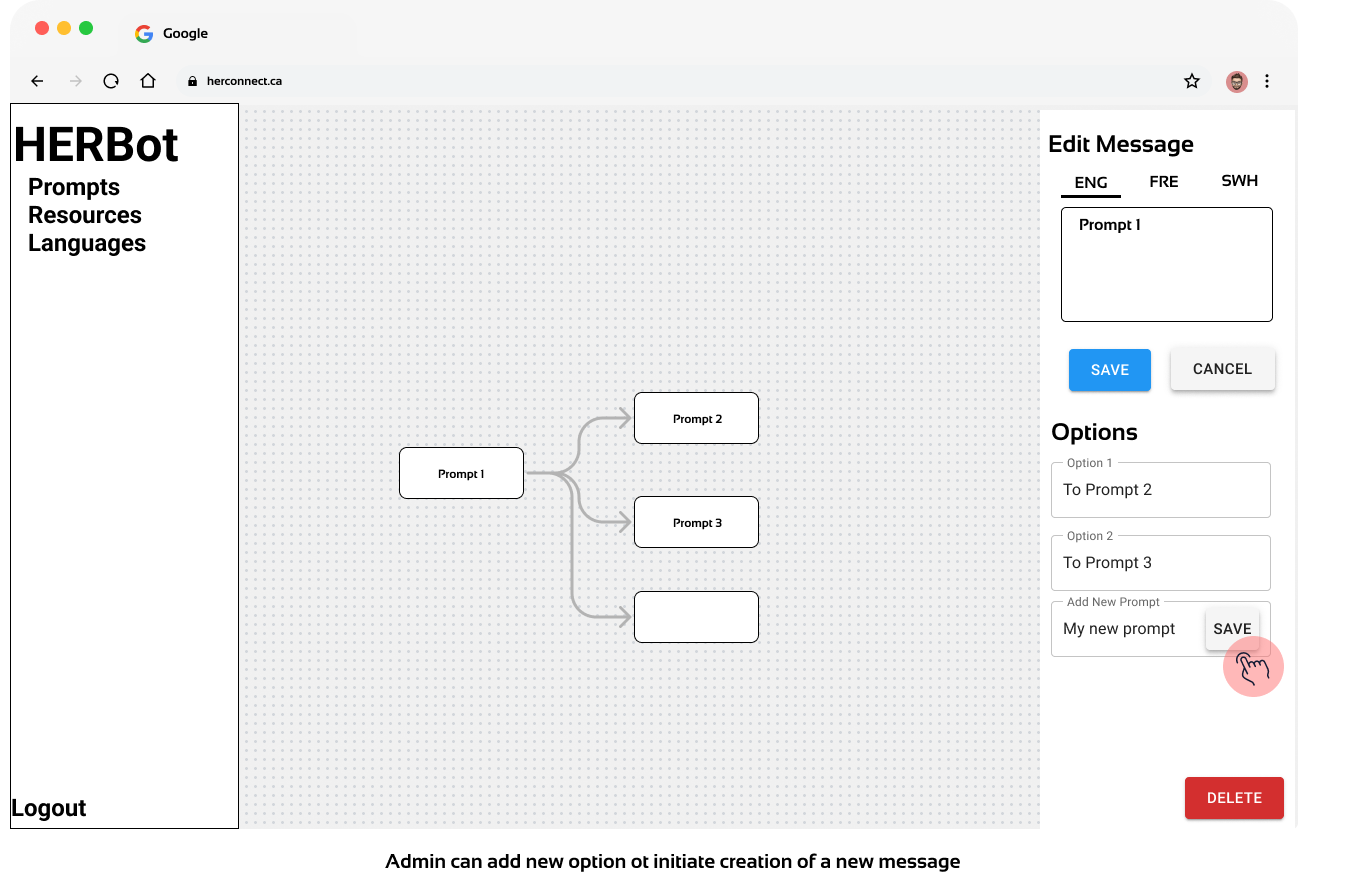Bookmark page with the star icon

(x=1191, y=81)
